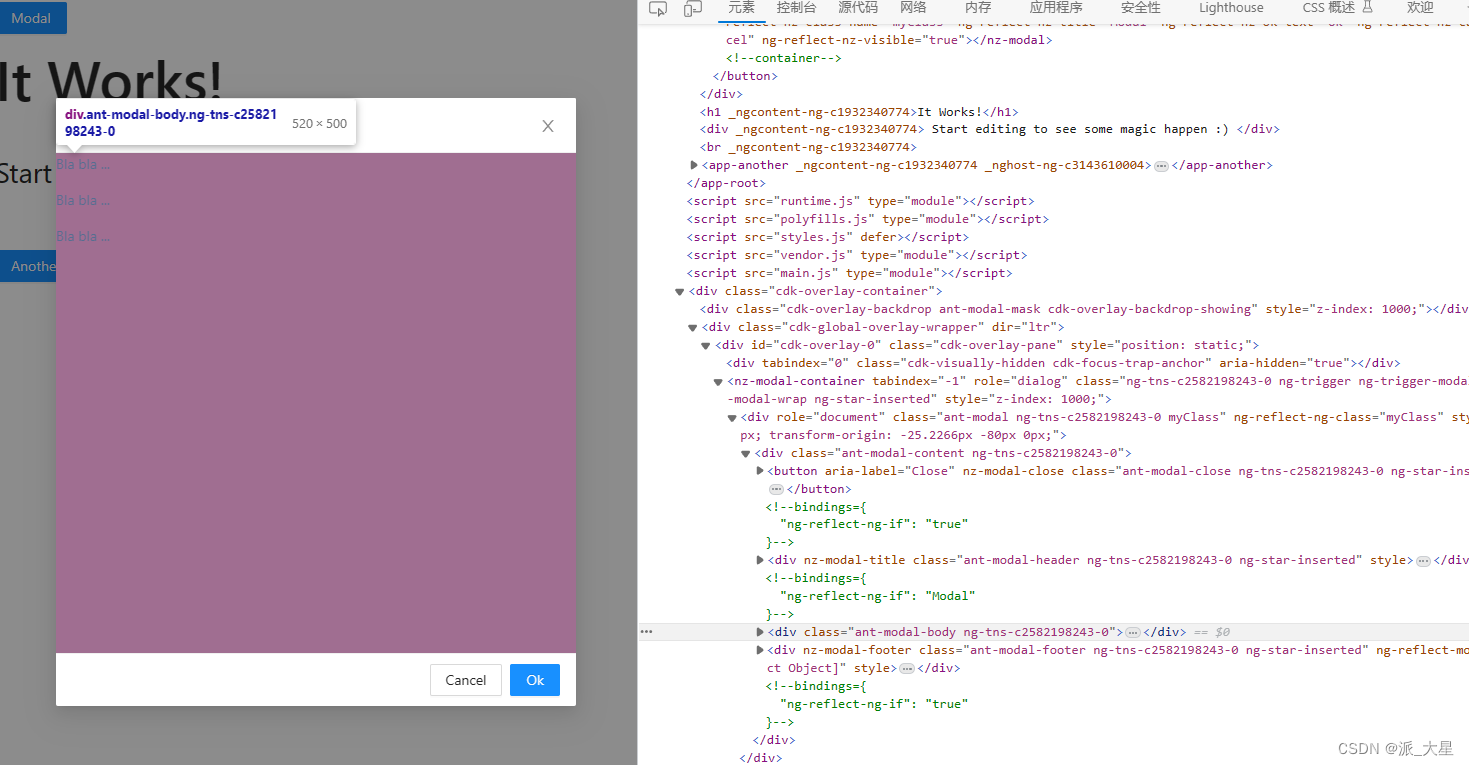
Task: Switch to the 控制台 tab
Action: pos(796,8)
